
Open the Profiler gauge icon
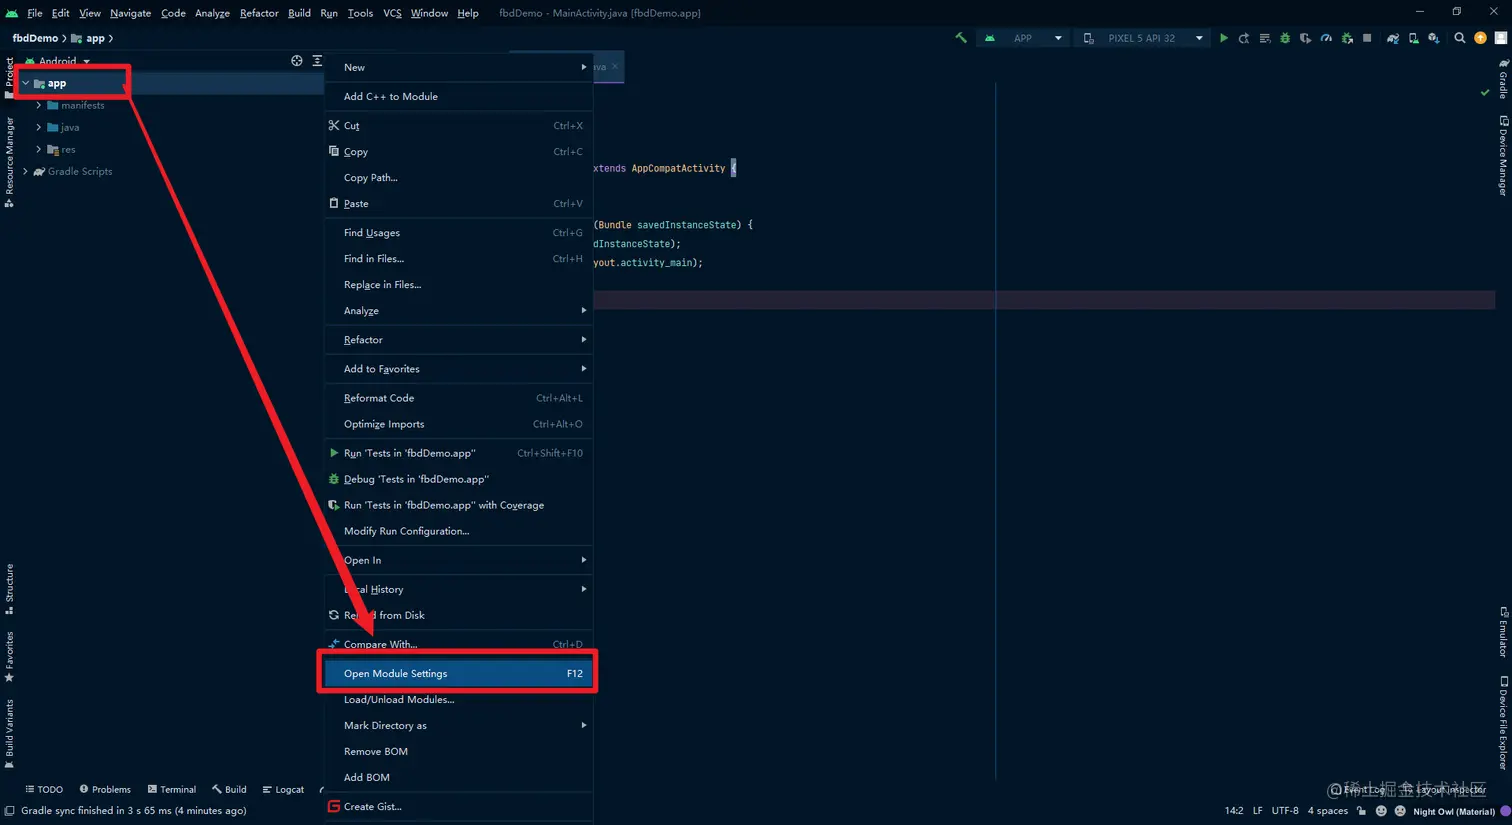coord(1326,38)
